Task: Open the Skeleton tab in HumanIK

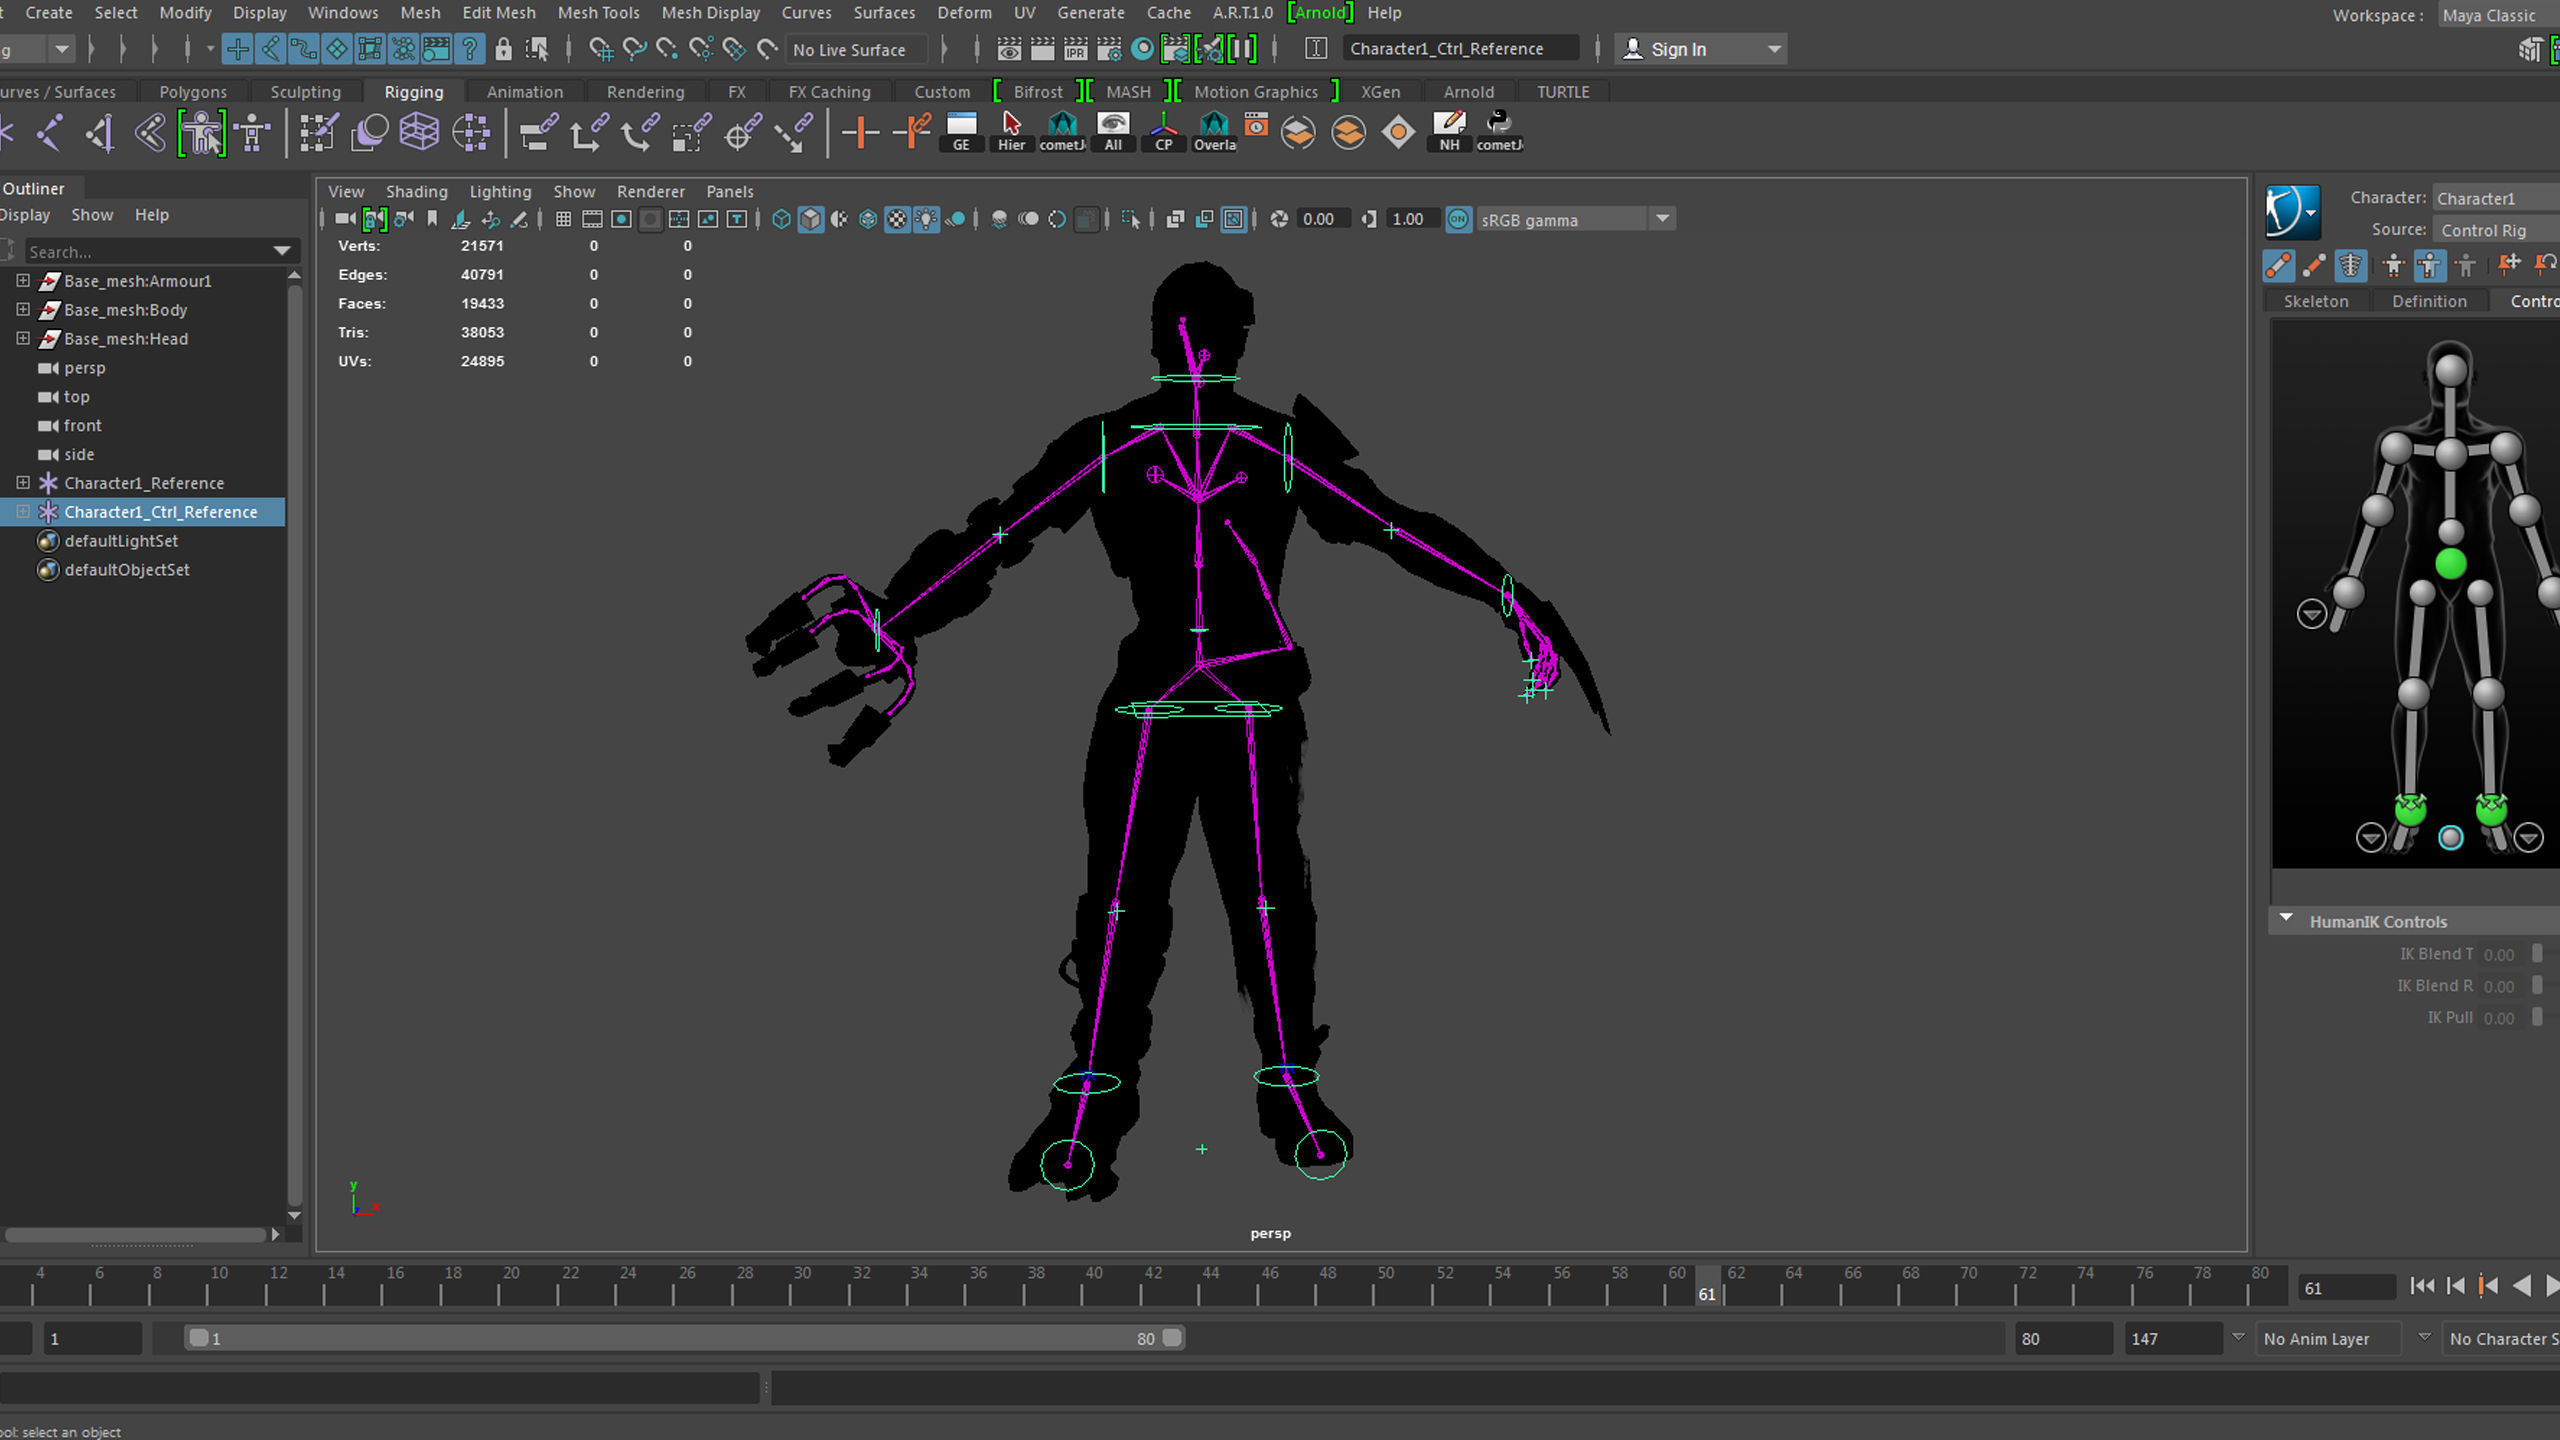Action: click(2315, 301)
